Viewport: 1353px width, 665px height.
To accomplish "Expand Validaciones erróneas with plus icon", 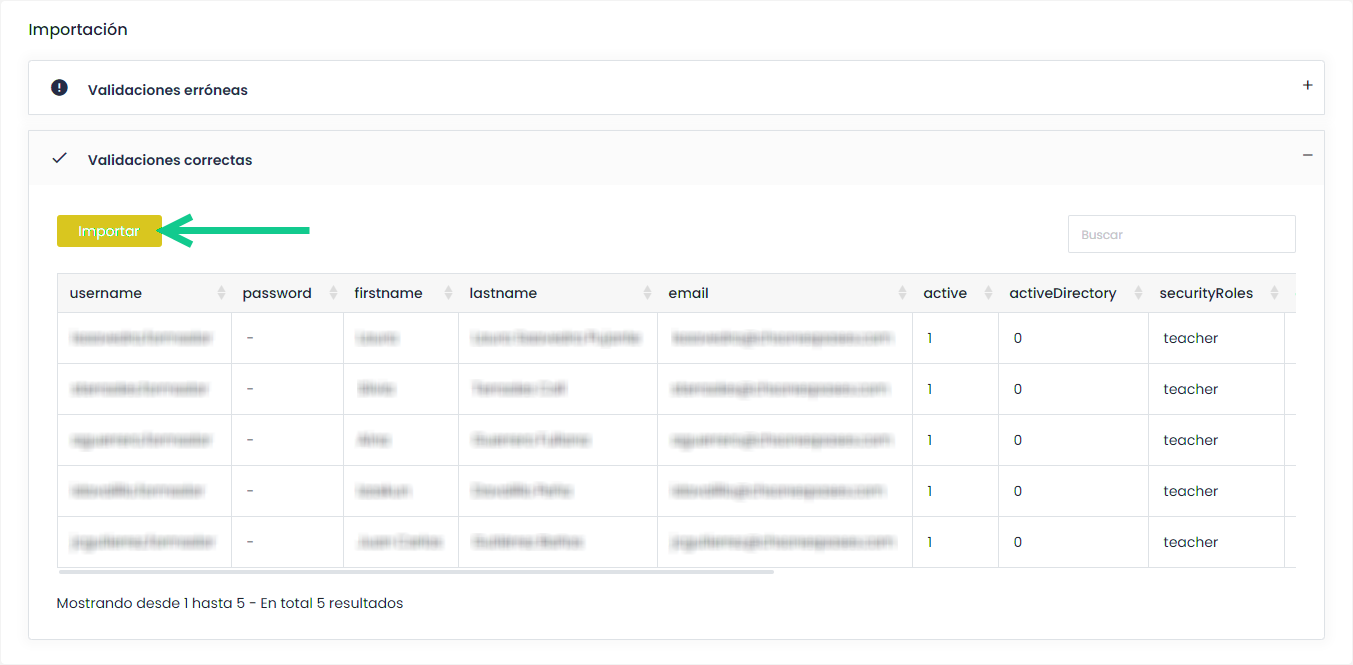I will pos(1307,86).
